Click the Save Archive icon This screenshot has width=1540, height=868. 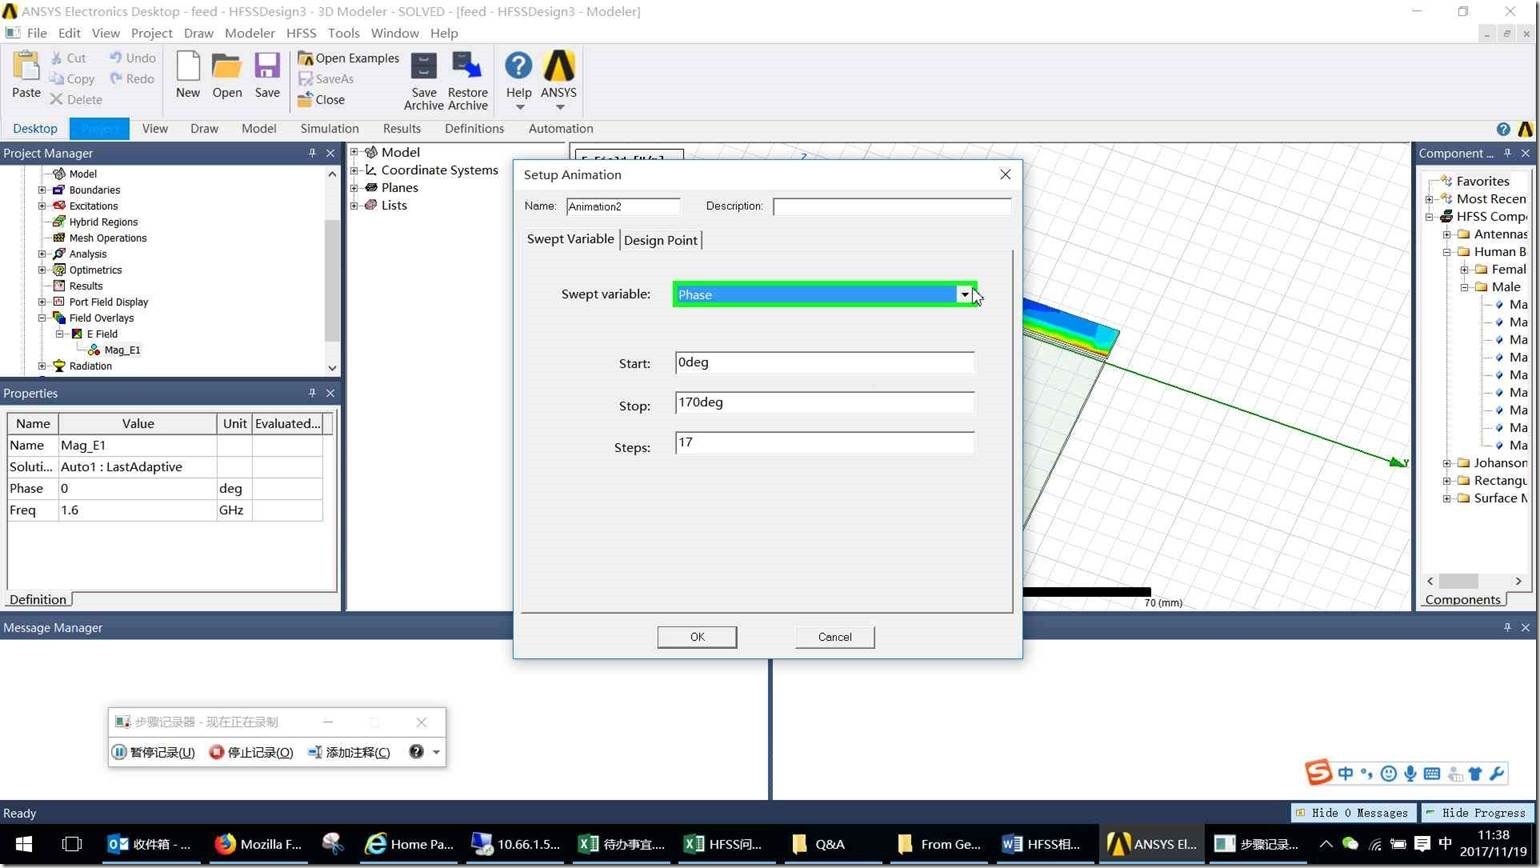pyautogui.click(x=424, y=67)
